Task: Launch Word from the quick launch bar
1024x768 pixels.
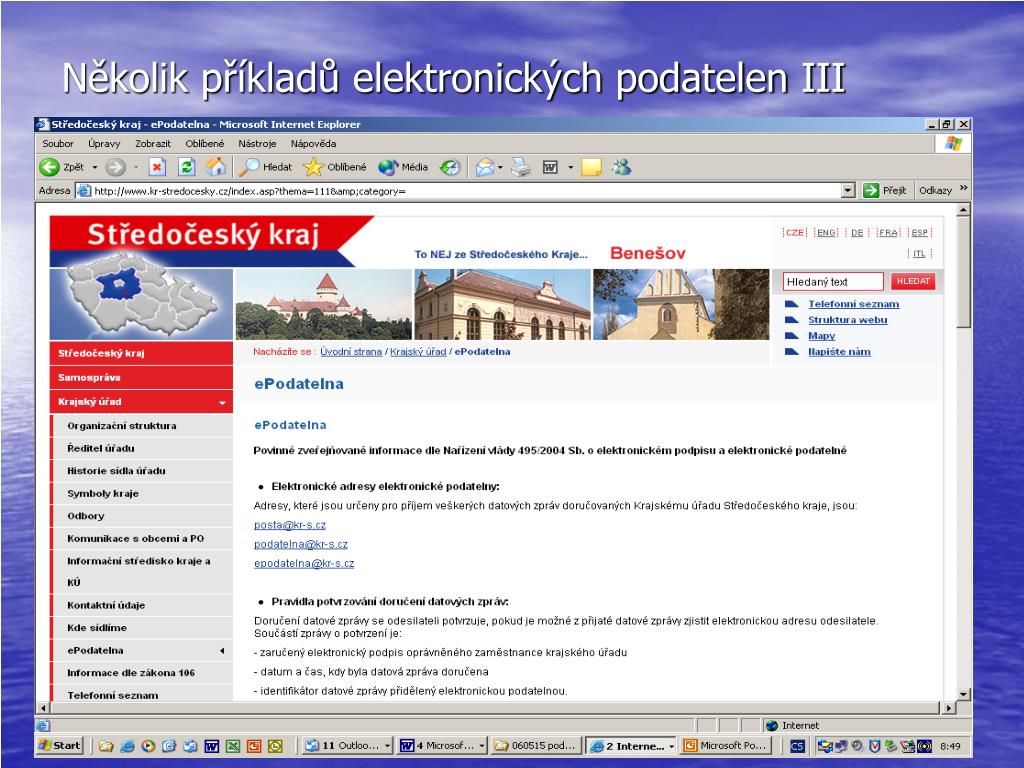Action: pyautogui.click(x=212, y=746)
